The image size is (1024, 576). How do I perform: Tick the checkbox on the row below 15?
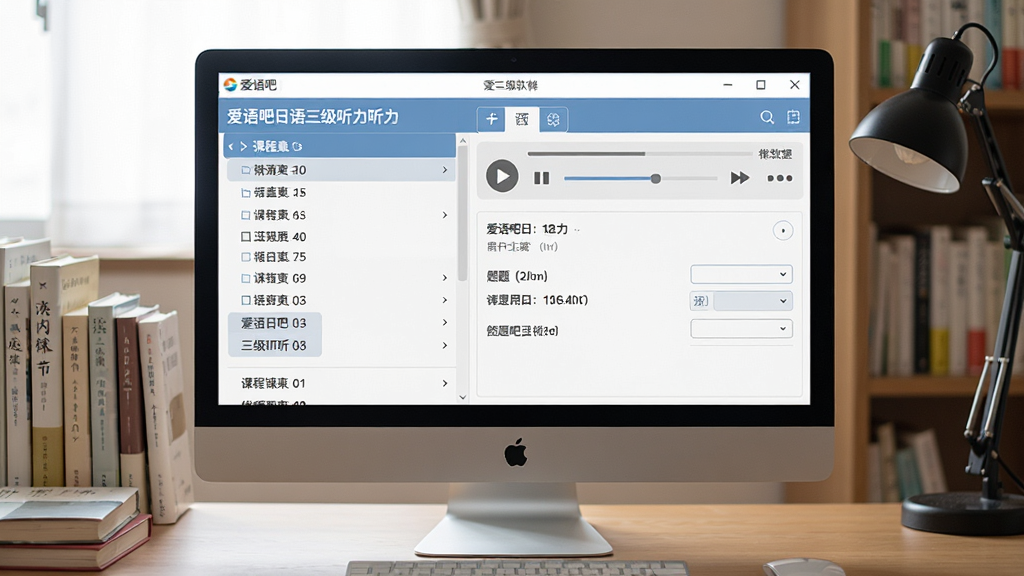click(x=246, y=215)
